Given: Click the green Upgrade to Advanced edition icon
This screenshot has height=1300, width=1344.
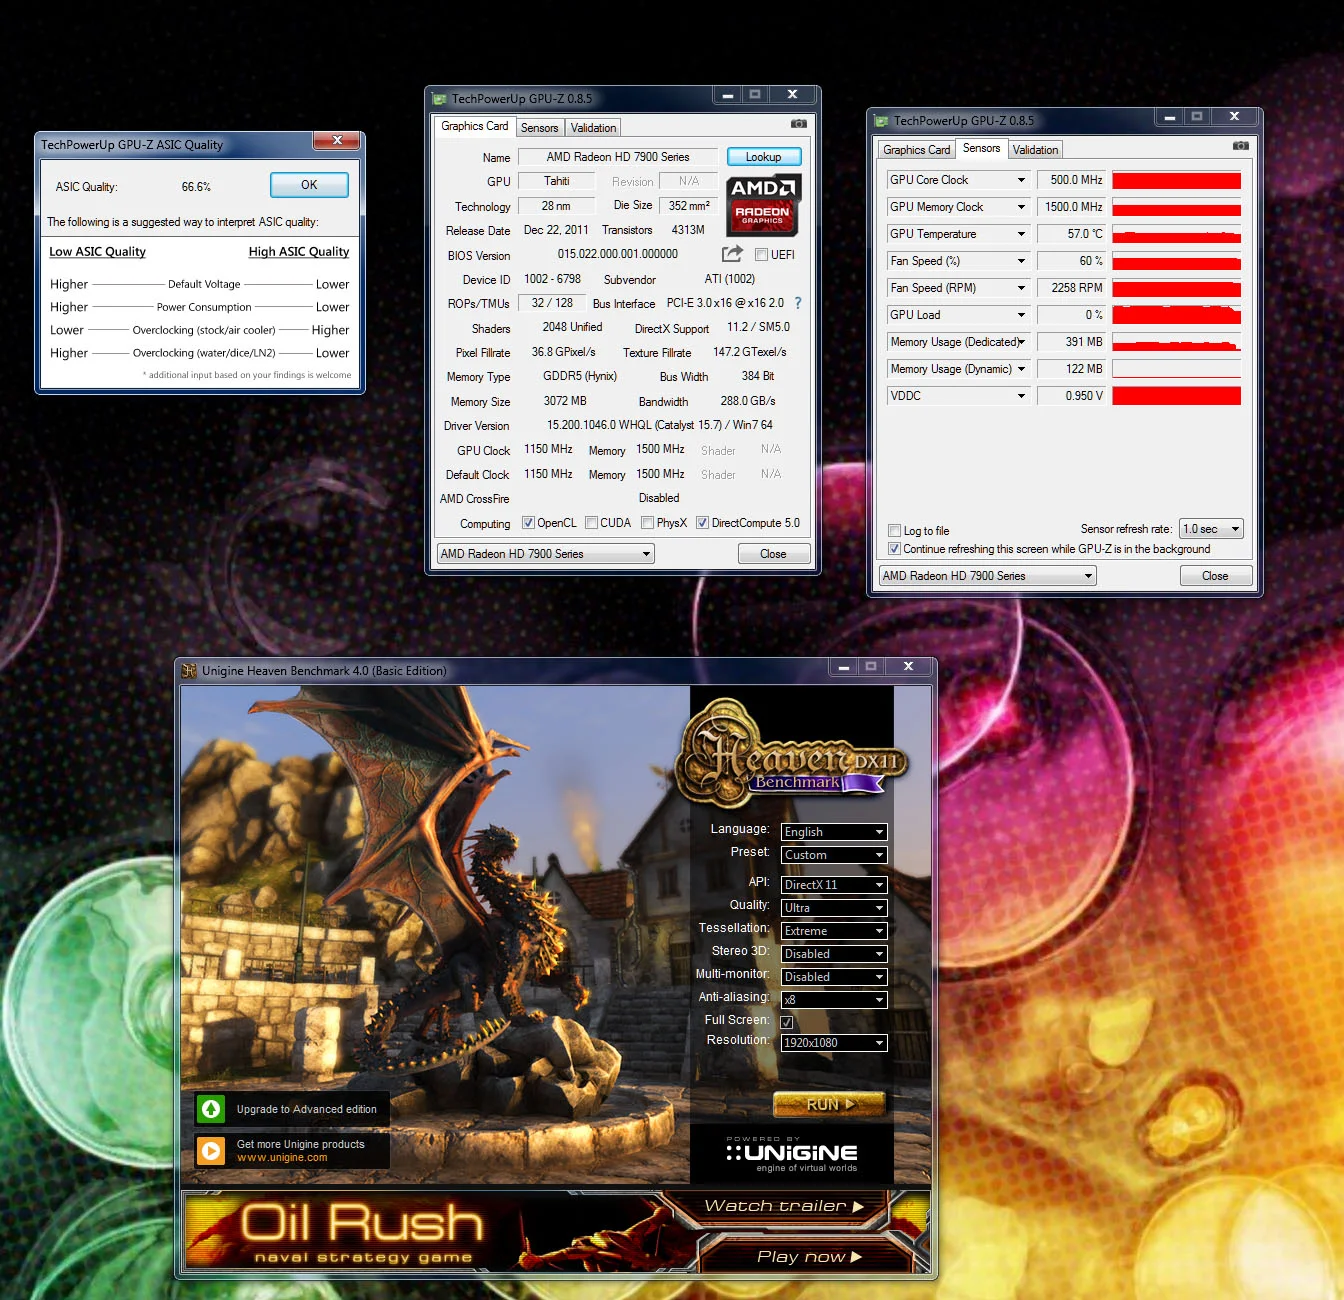Looking at the screenshot, I should (x=211, y=1109).
